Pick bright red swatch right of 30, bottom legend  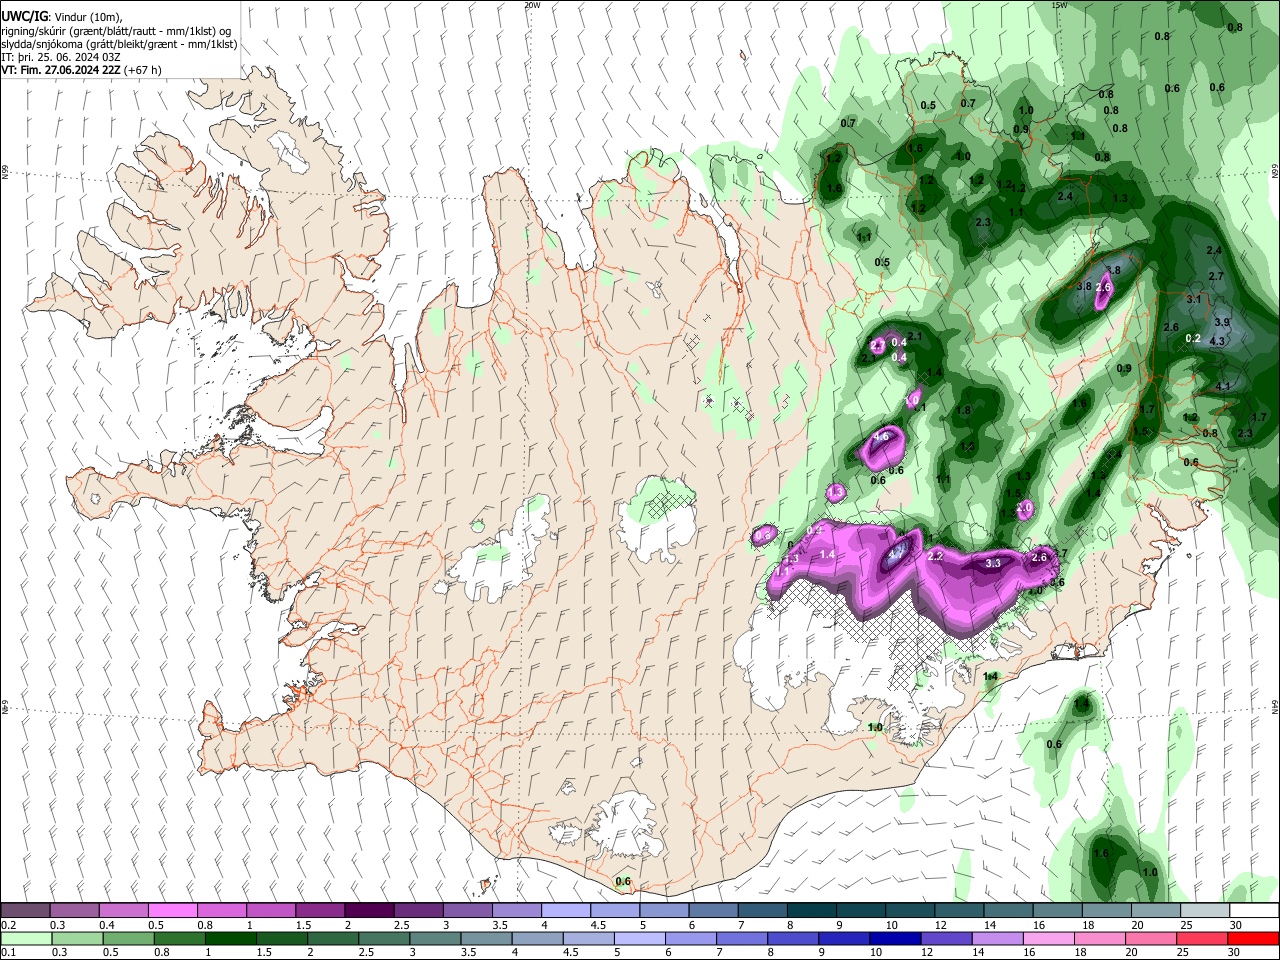click(x=1254, y=939)
